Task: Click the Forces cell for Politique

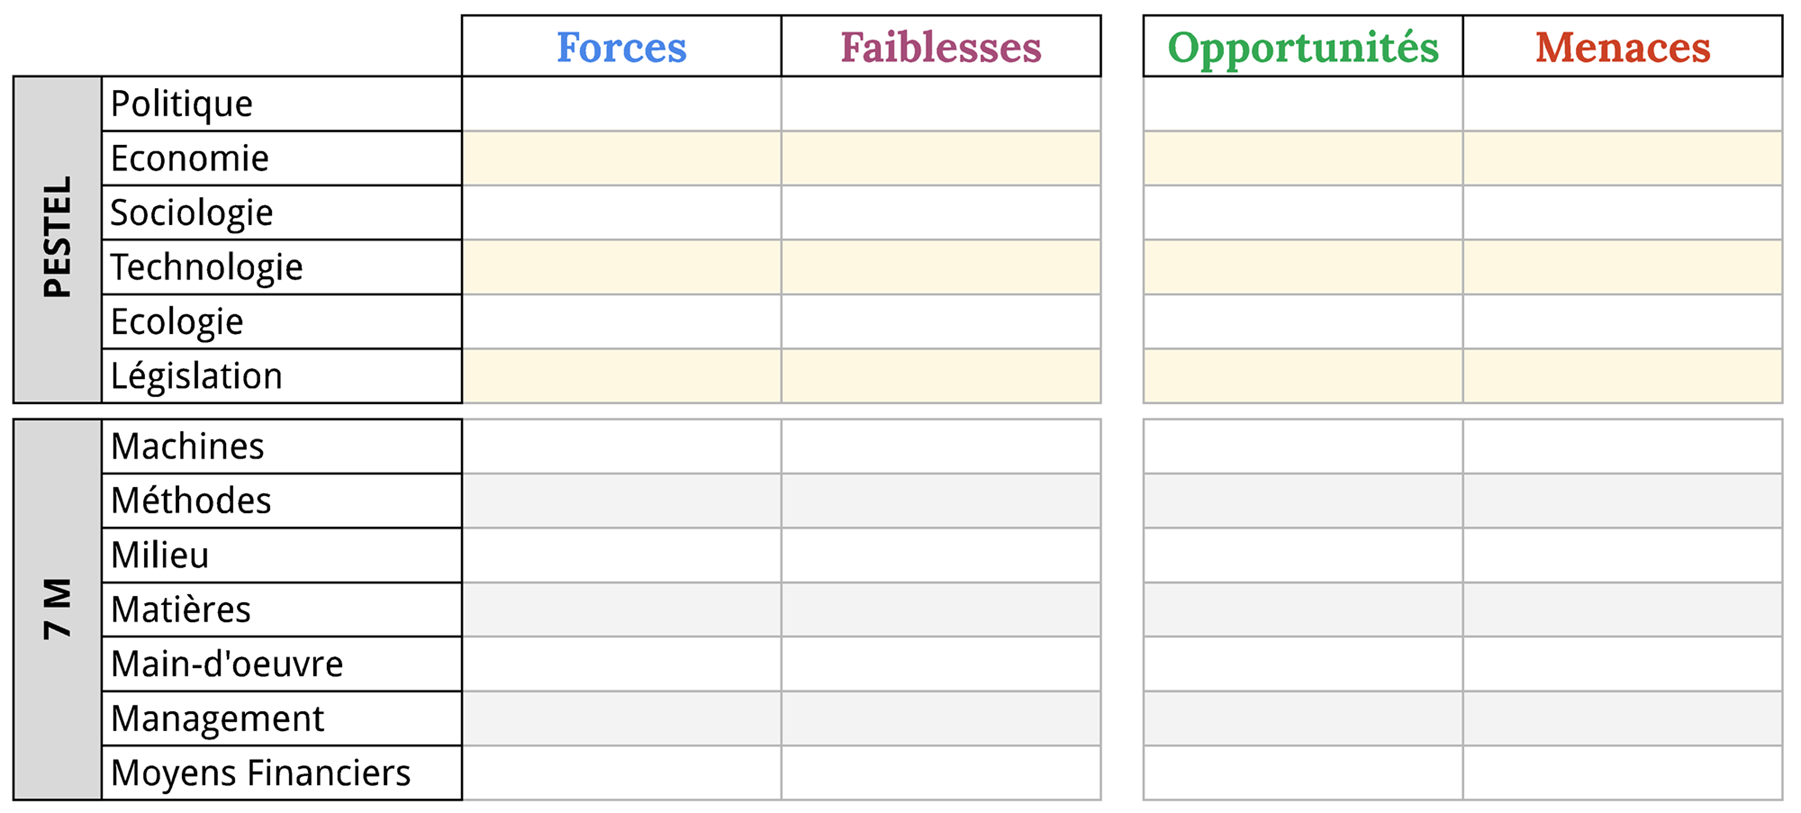Action: [x=621, y=104]
